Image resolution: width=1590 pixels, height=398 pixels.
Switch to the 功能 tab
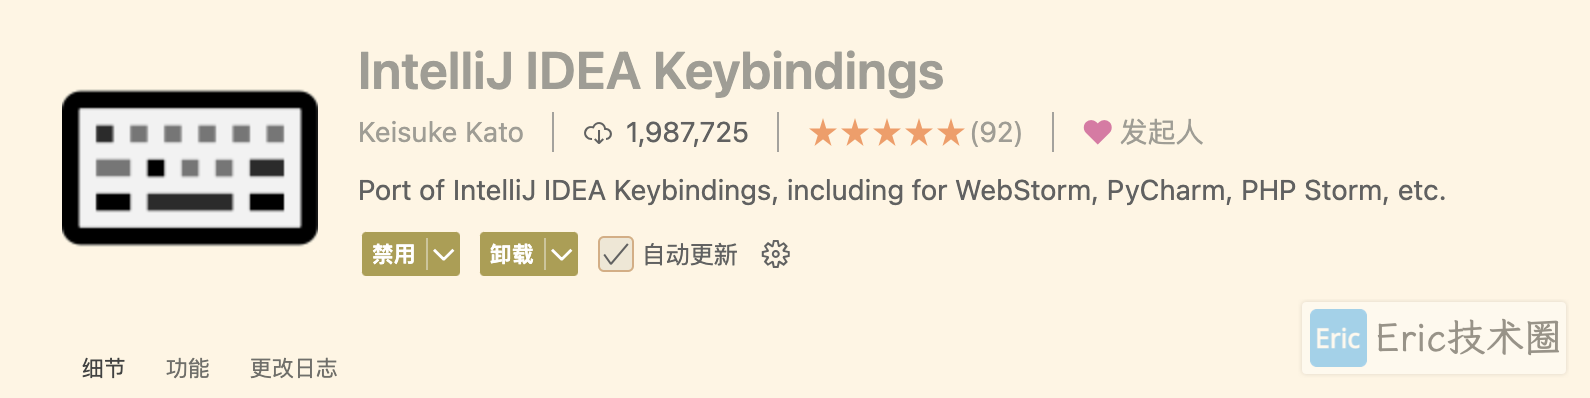[x=188, y=368]
